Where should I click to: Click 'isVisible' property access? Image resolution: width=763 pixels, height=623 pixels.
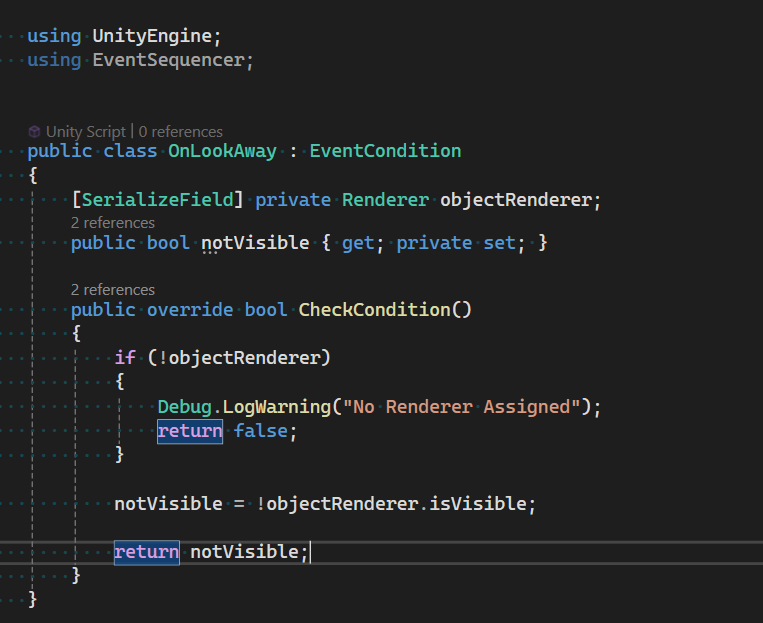[x=478, y=503]
